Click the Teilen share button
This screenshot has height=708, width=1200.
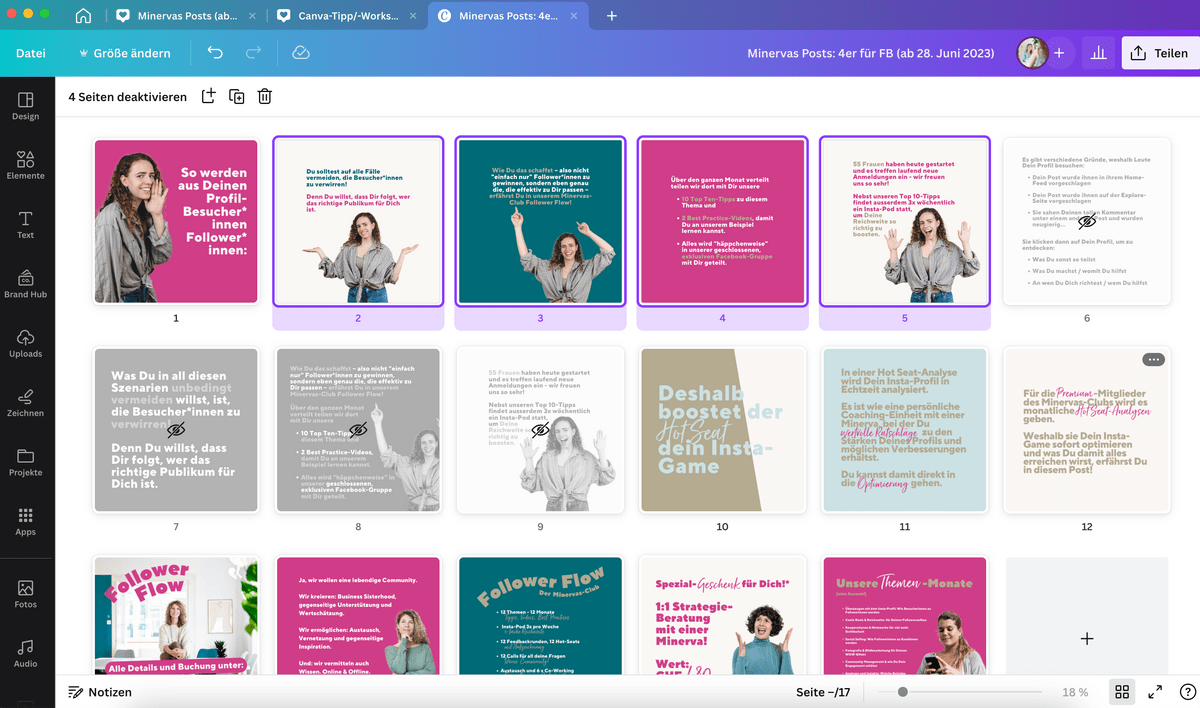1159,53
